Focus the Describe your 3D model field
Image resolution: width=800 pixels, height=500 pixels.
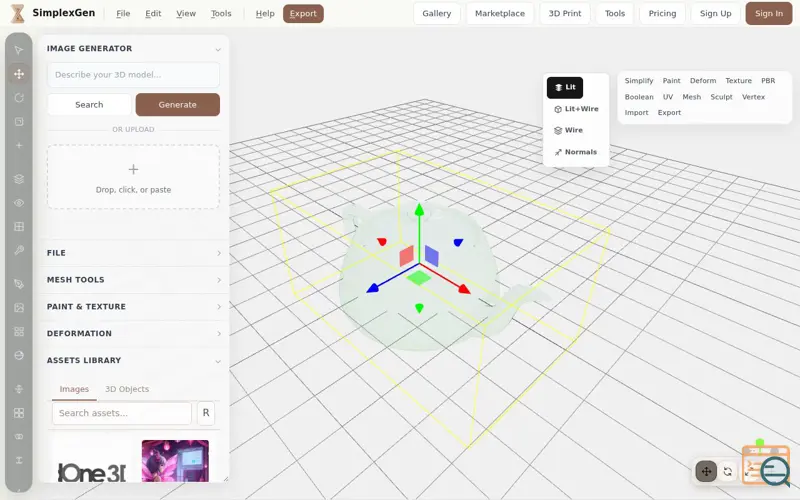(134, 75)
